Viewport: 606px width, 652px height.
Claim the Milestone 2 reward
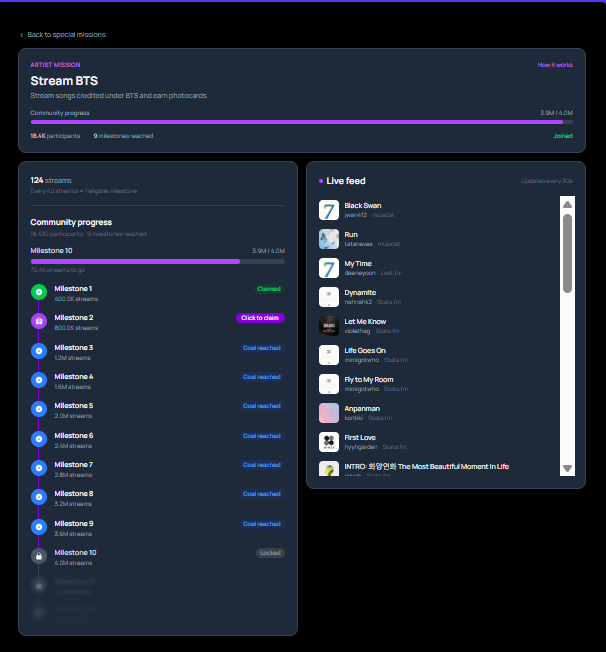(x=261, y=318)
